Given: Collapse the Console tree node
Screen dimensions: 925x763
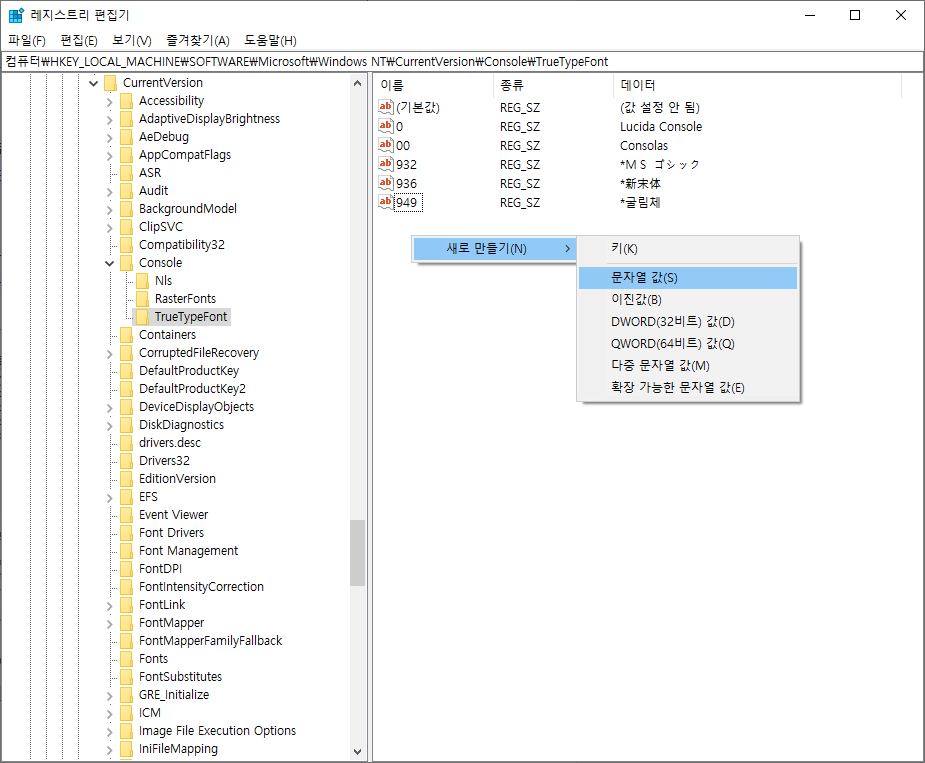Looking at the screenshot, I should pyautogui.click(x=109, y=263).
